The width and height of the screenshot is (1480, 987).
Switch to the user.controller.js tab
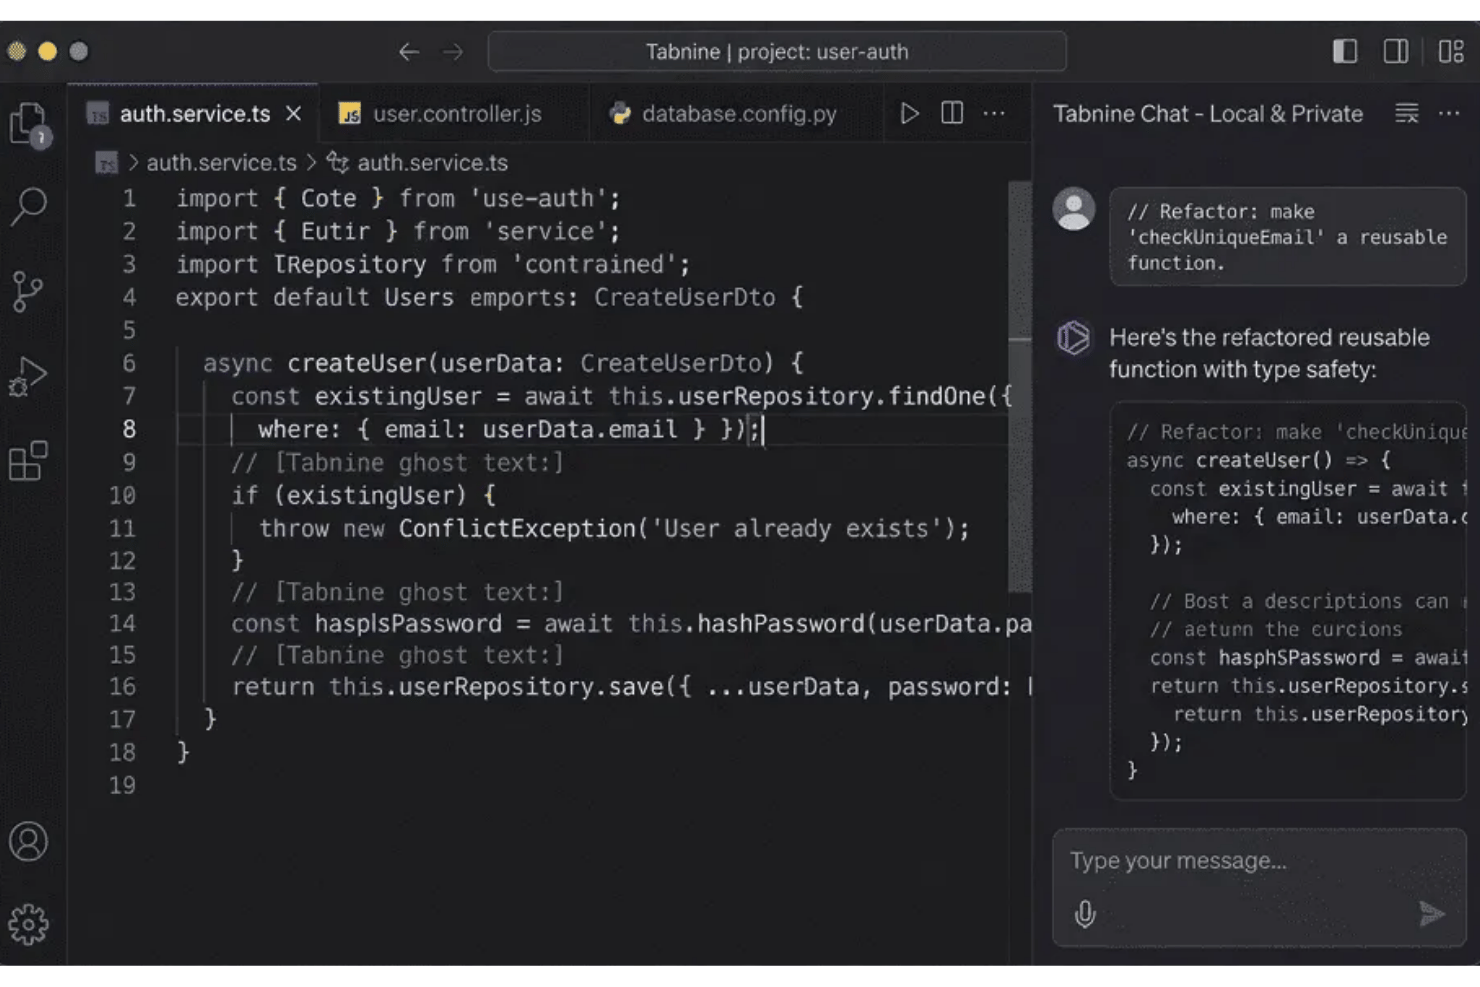coord(441,114)
